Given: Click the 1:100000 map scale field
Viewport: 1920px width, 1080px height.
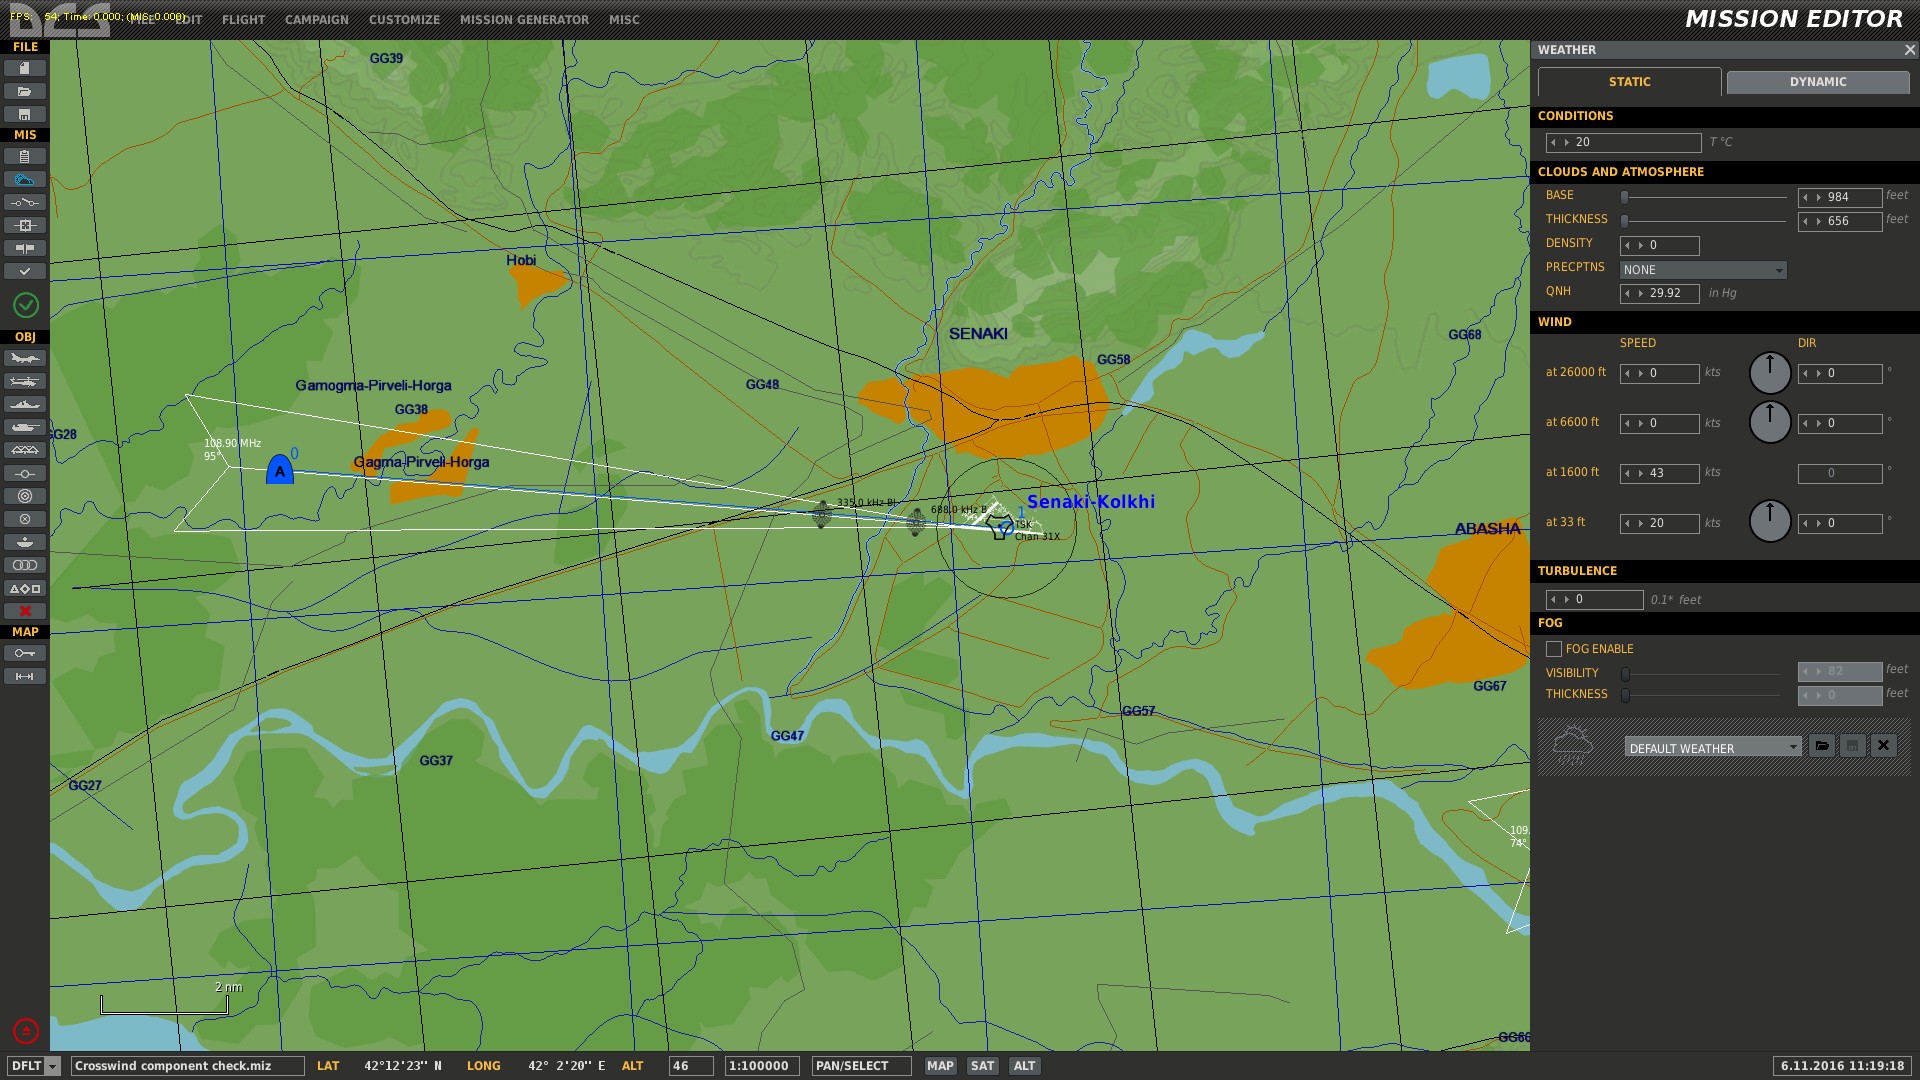Looking at the screenshot, I should [762, 1066].
